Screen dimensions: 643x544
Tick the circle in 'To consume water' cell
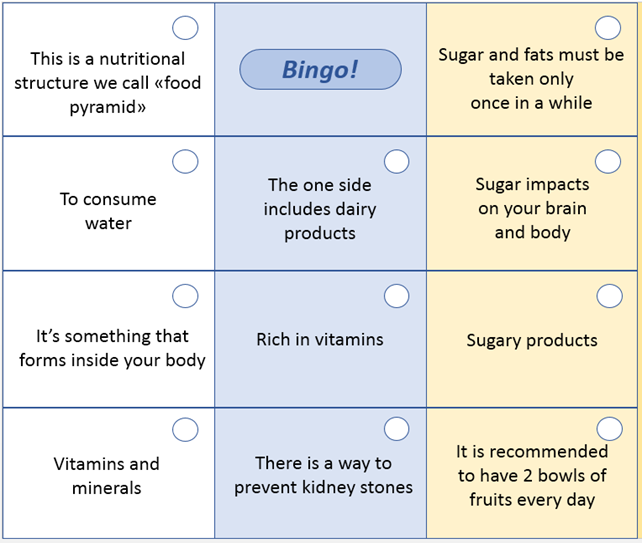point(185,161)
